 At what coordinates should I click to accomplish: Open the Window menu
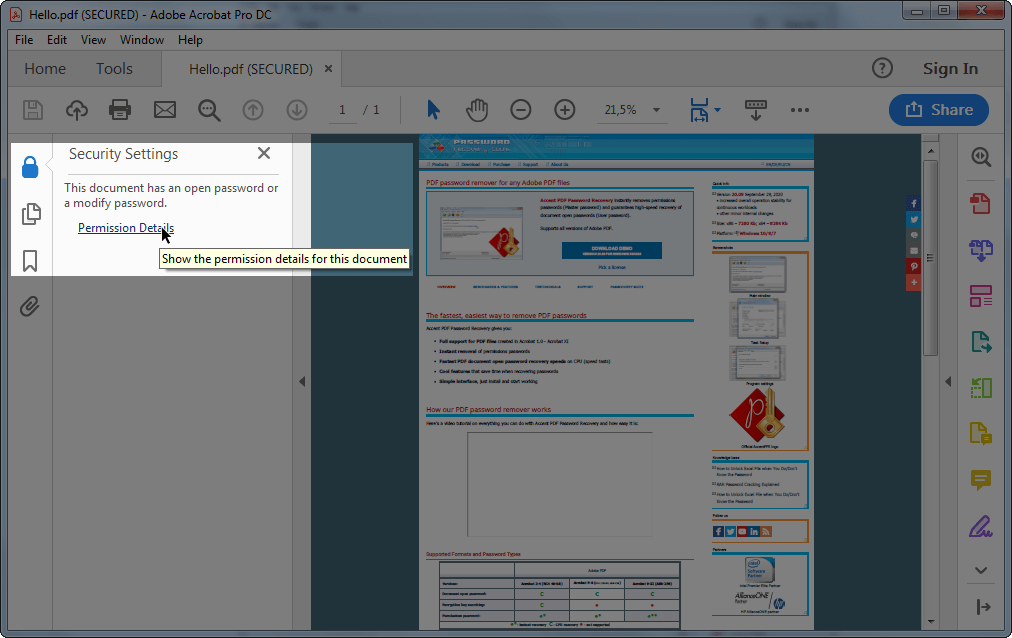click(x=141, y=40)
